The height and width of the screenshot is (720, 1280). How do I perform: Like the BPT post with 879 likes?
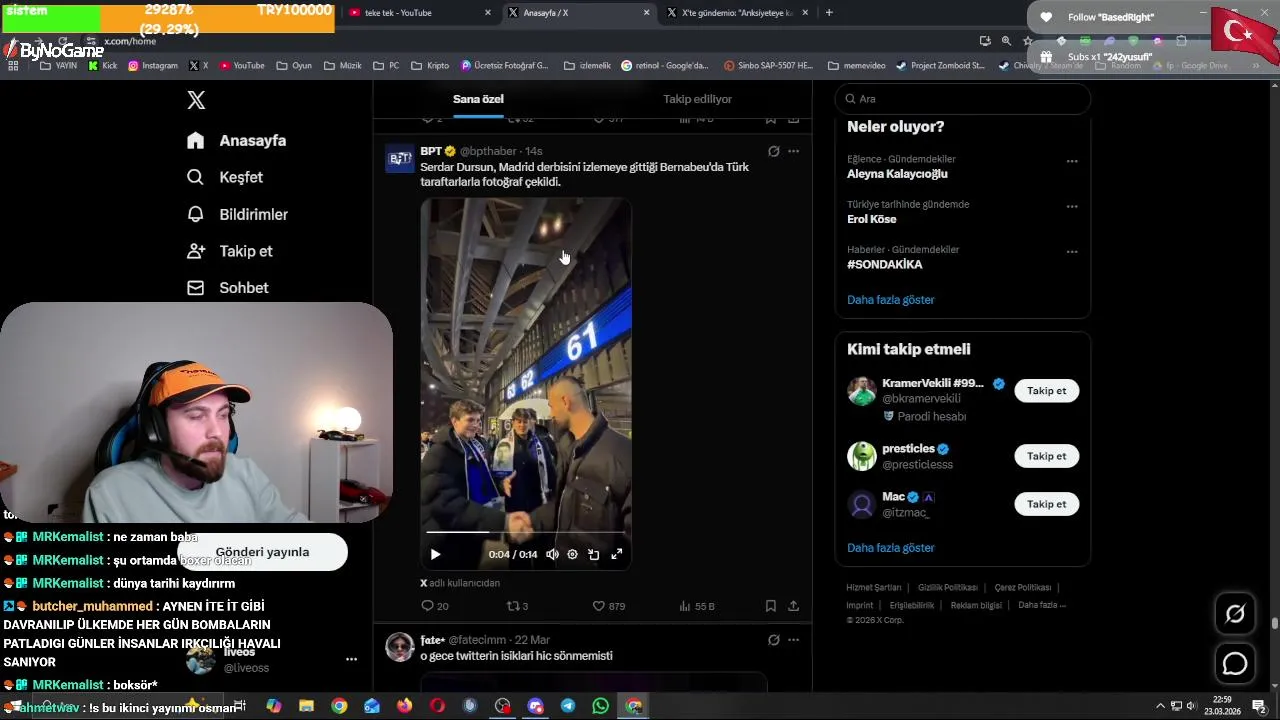pyautogui.click(x=609, y=606)
